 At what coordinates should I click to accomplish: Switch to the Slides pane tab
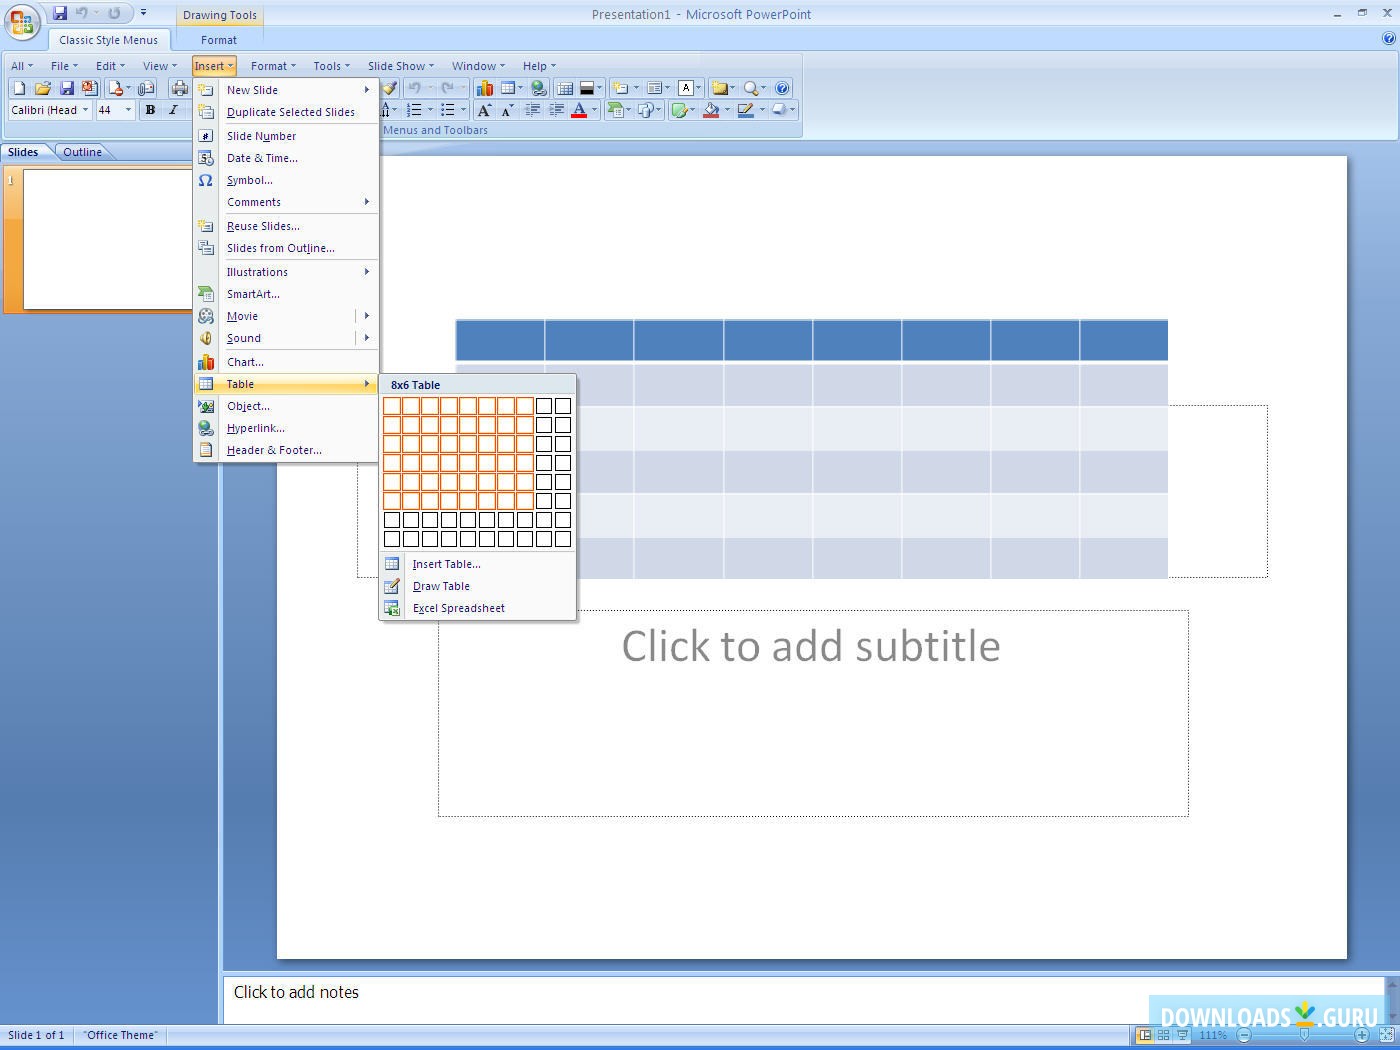click(x=23, y=152)
